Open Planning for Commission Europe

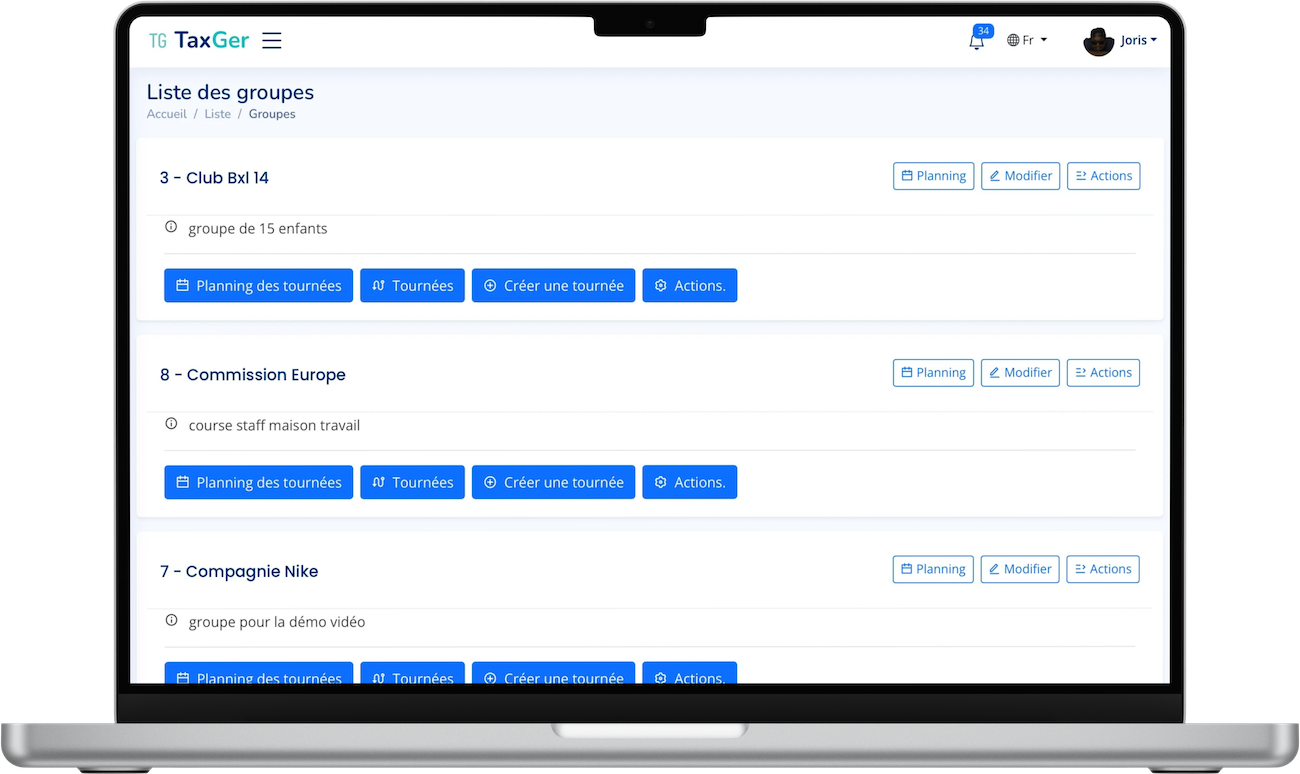933,373
